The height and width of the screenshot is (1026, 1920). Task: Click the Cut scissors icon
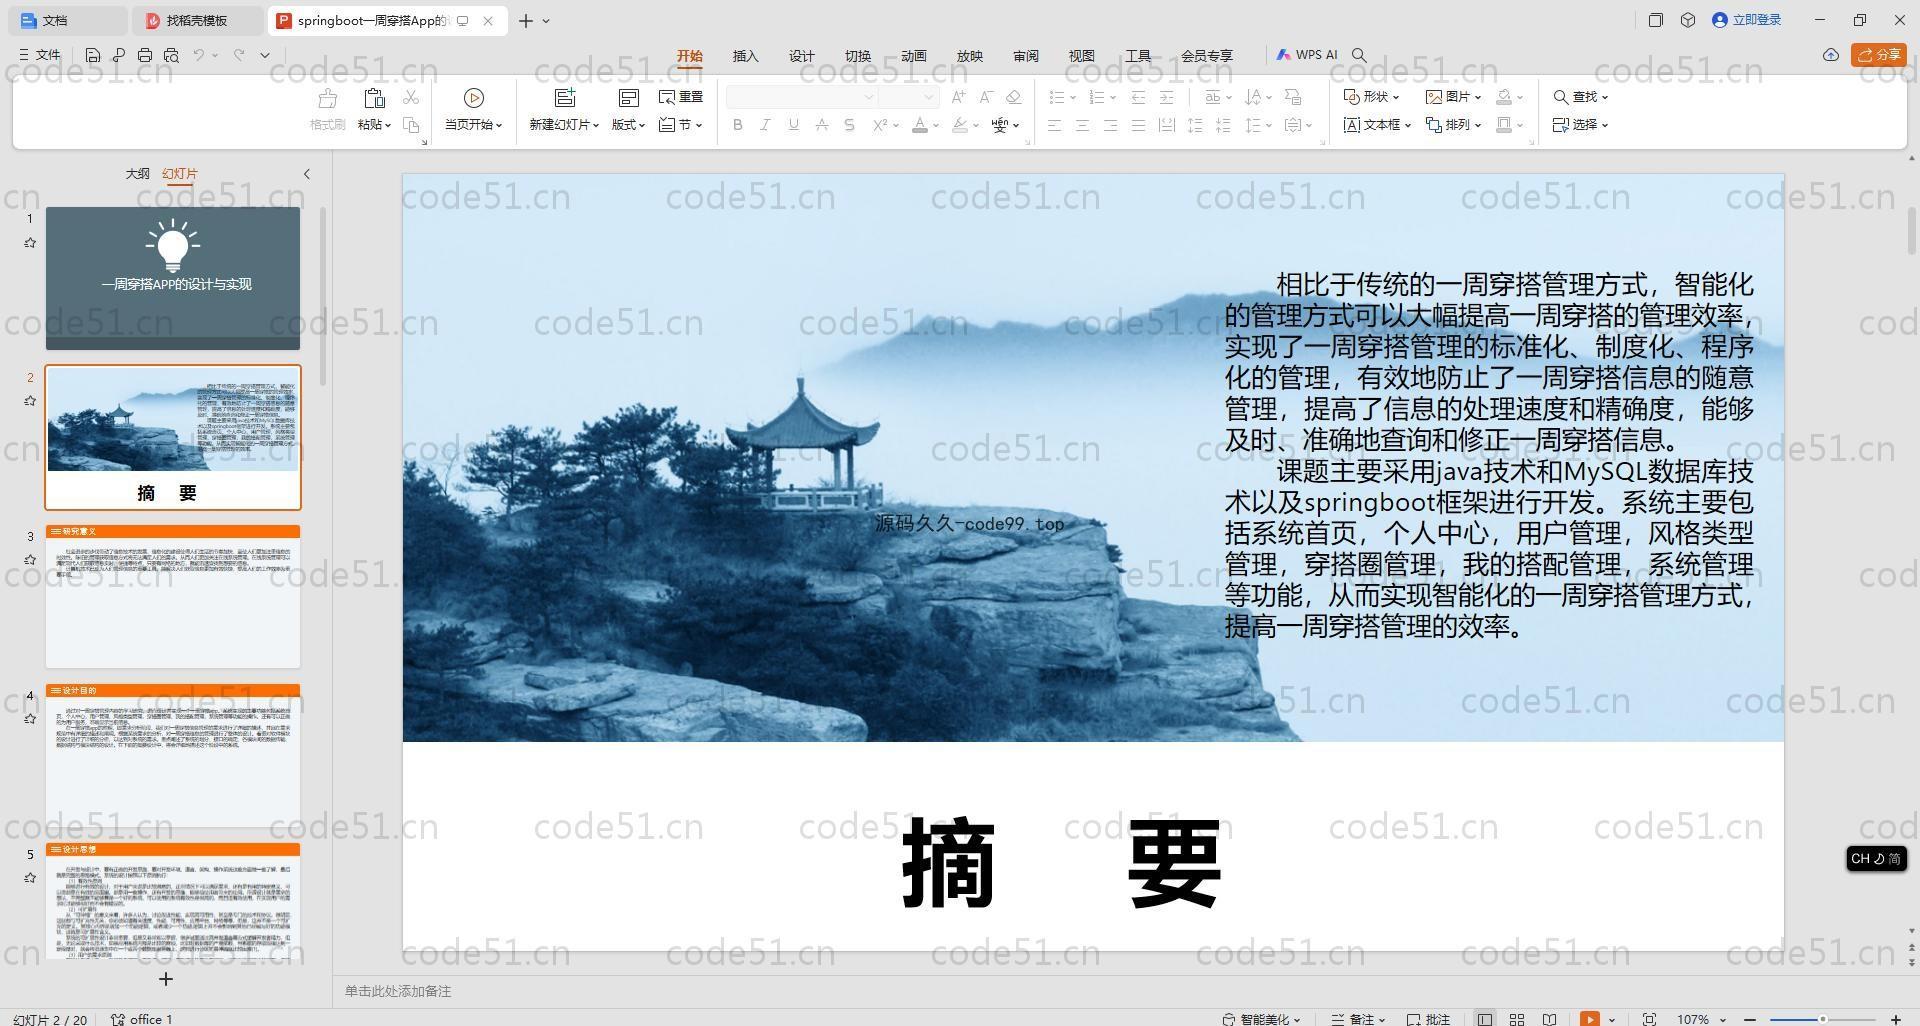pos(411,97)
